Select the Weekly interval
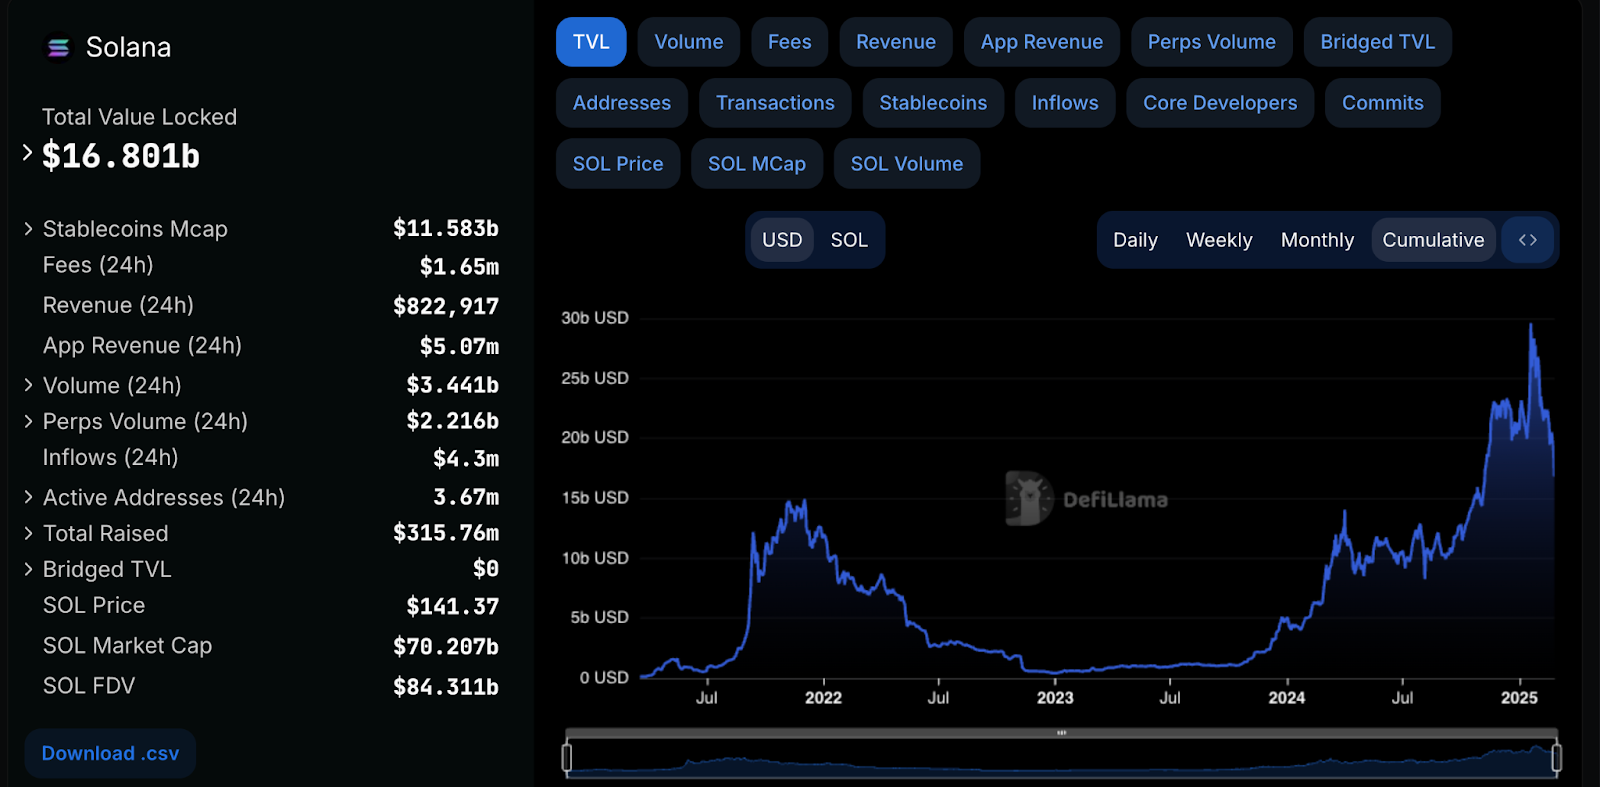This screenshot has height=787, width=1600. [x=1219, y=240]
